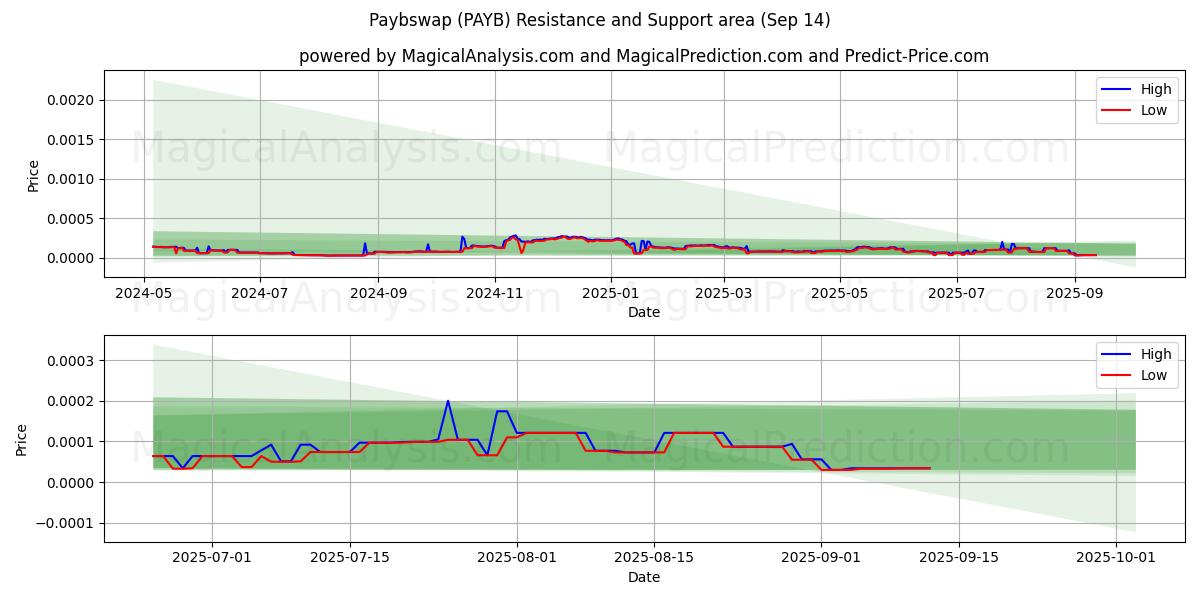Click the '2025-09' x-axis label on top chart
Screen dimensions: 1200x600
coord(1074,294)
